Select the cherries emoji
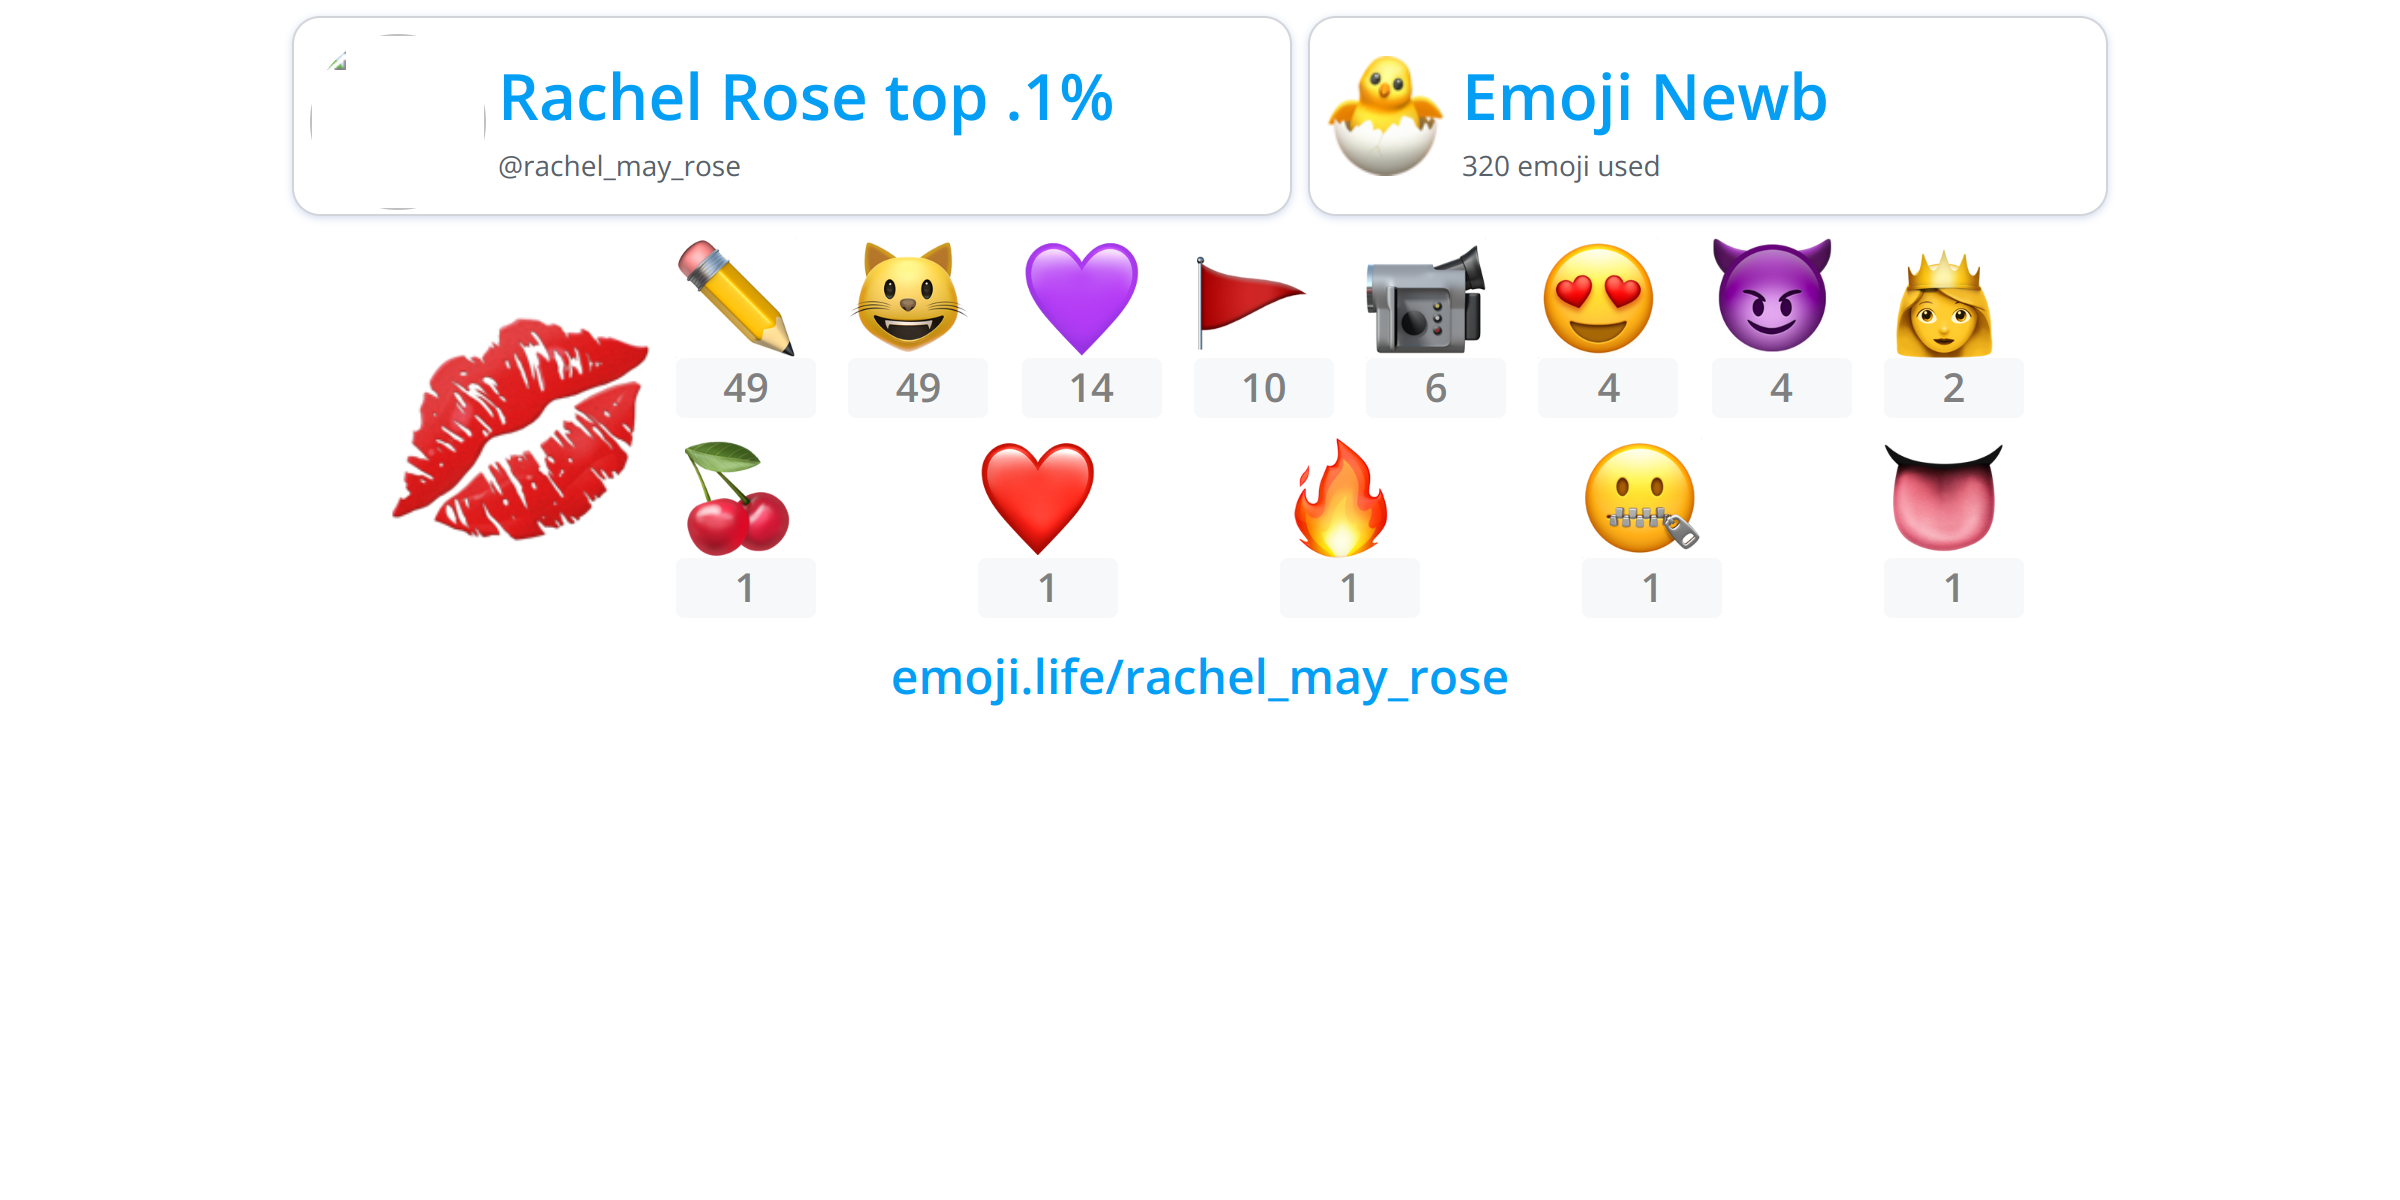The height and width of the screenshot is (1200, 2400). [738, 498]
